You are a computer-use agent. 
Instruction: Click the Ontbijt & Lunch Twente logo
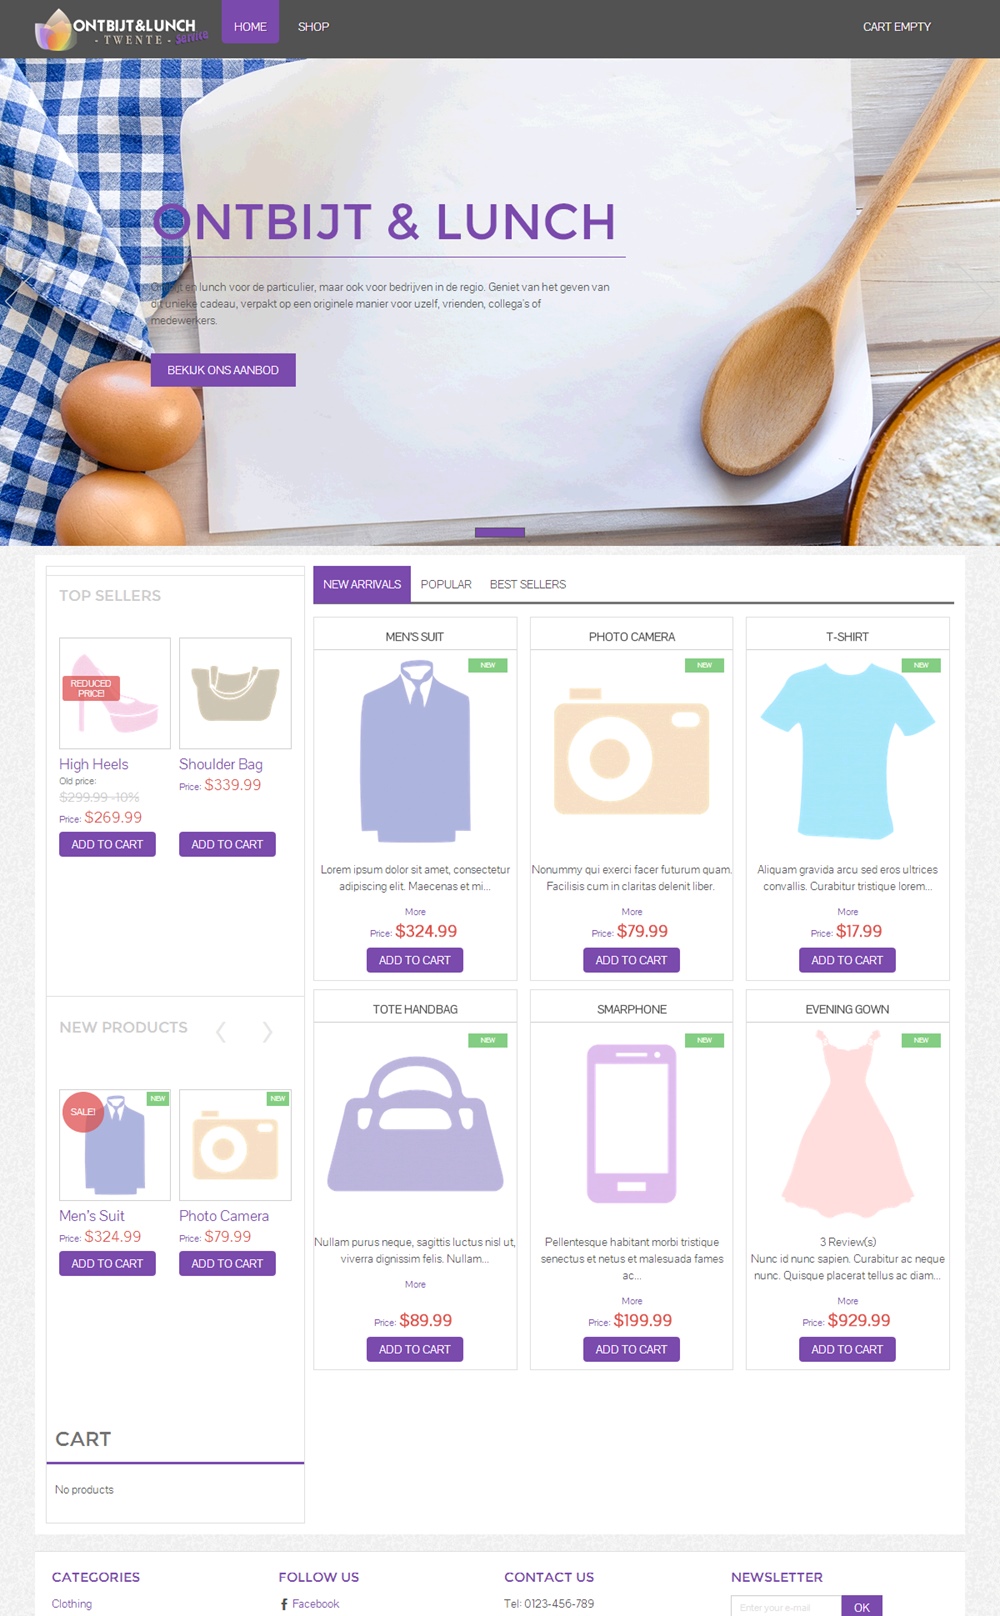[x=121, y=29]
